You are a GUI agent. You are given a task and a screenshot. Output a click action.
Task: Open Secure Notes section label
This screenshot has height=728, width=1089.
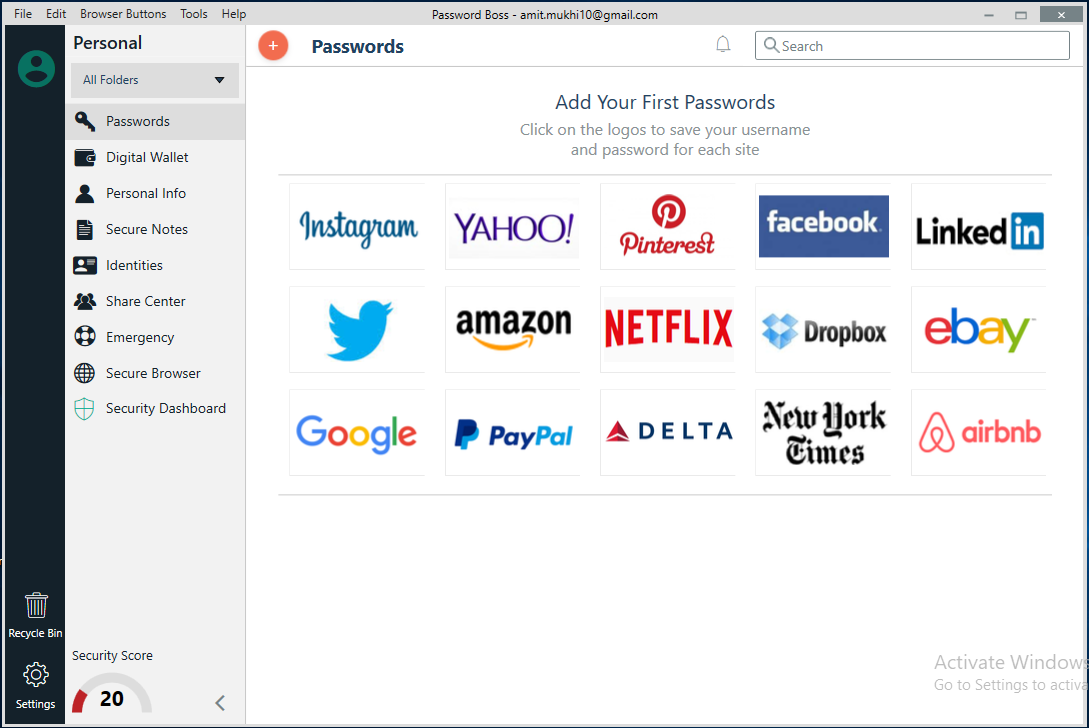[147, 229]
